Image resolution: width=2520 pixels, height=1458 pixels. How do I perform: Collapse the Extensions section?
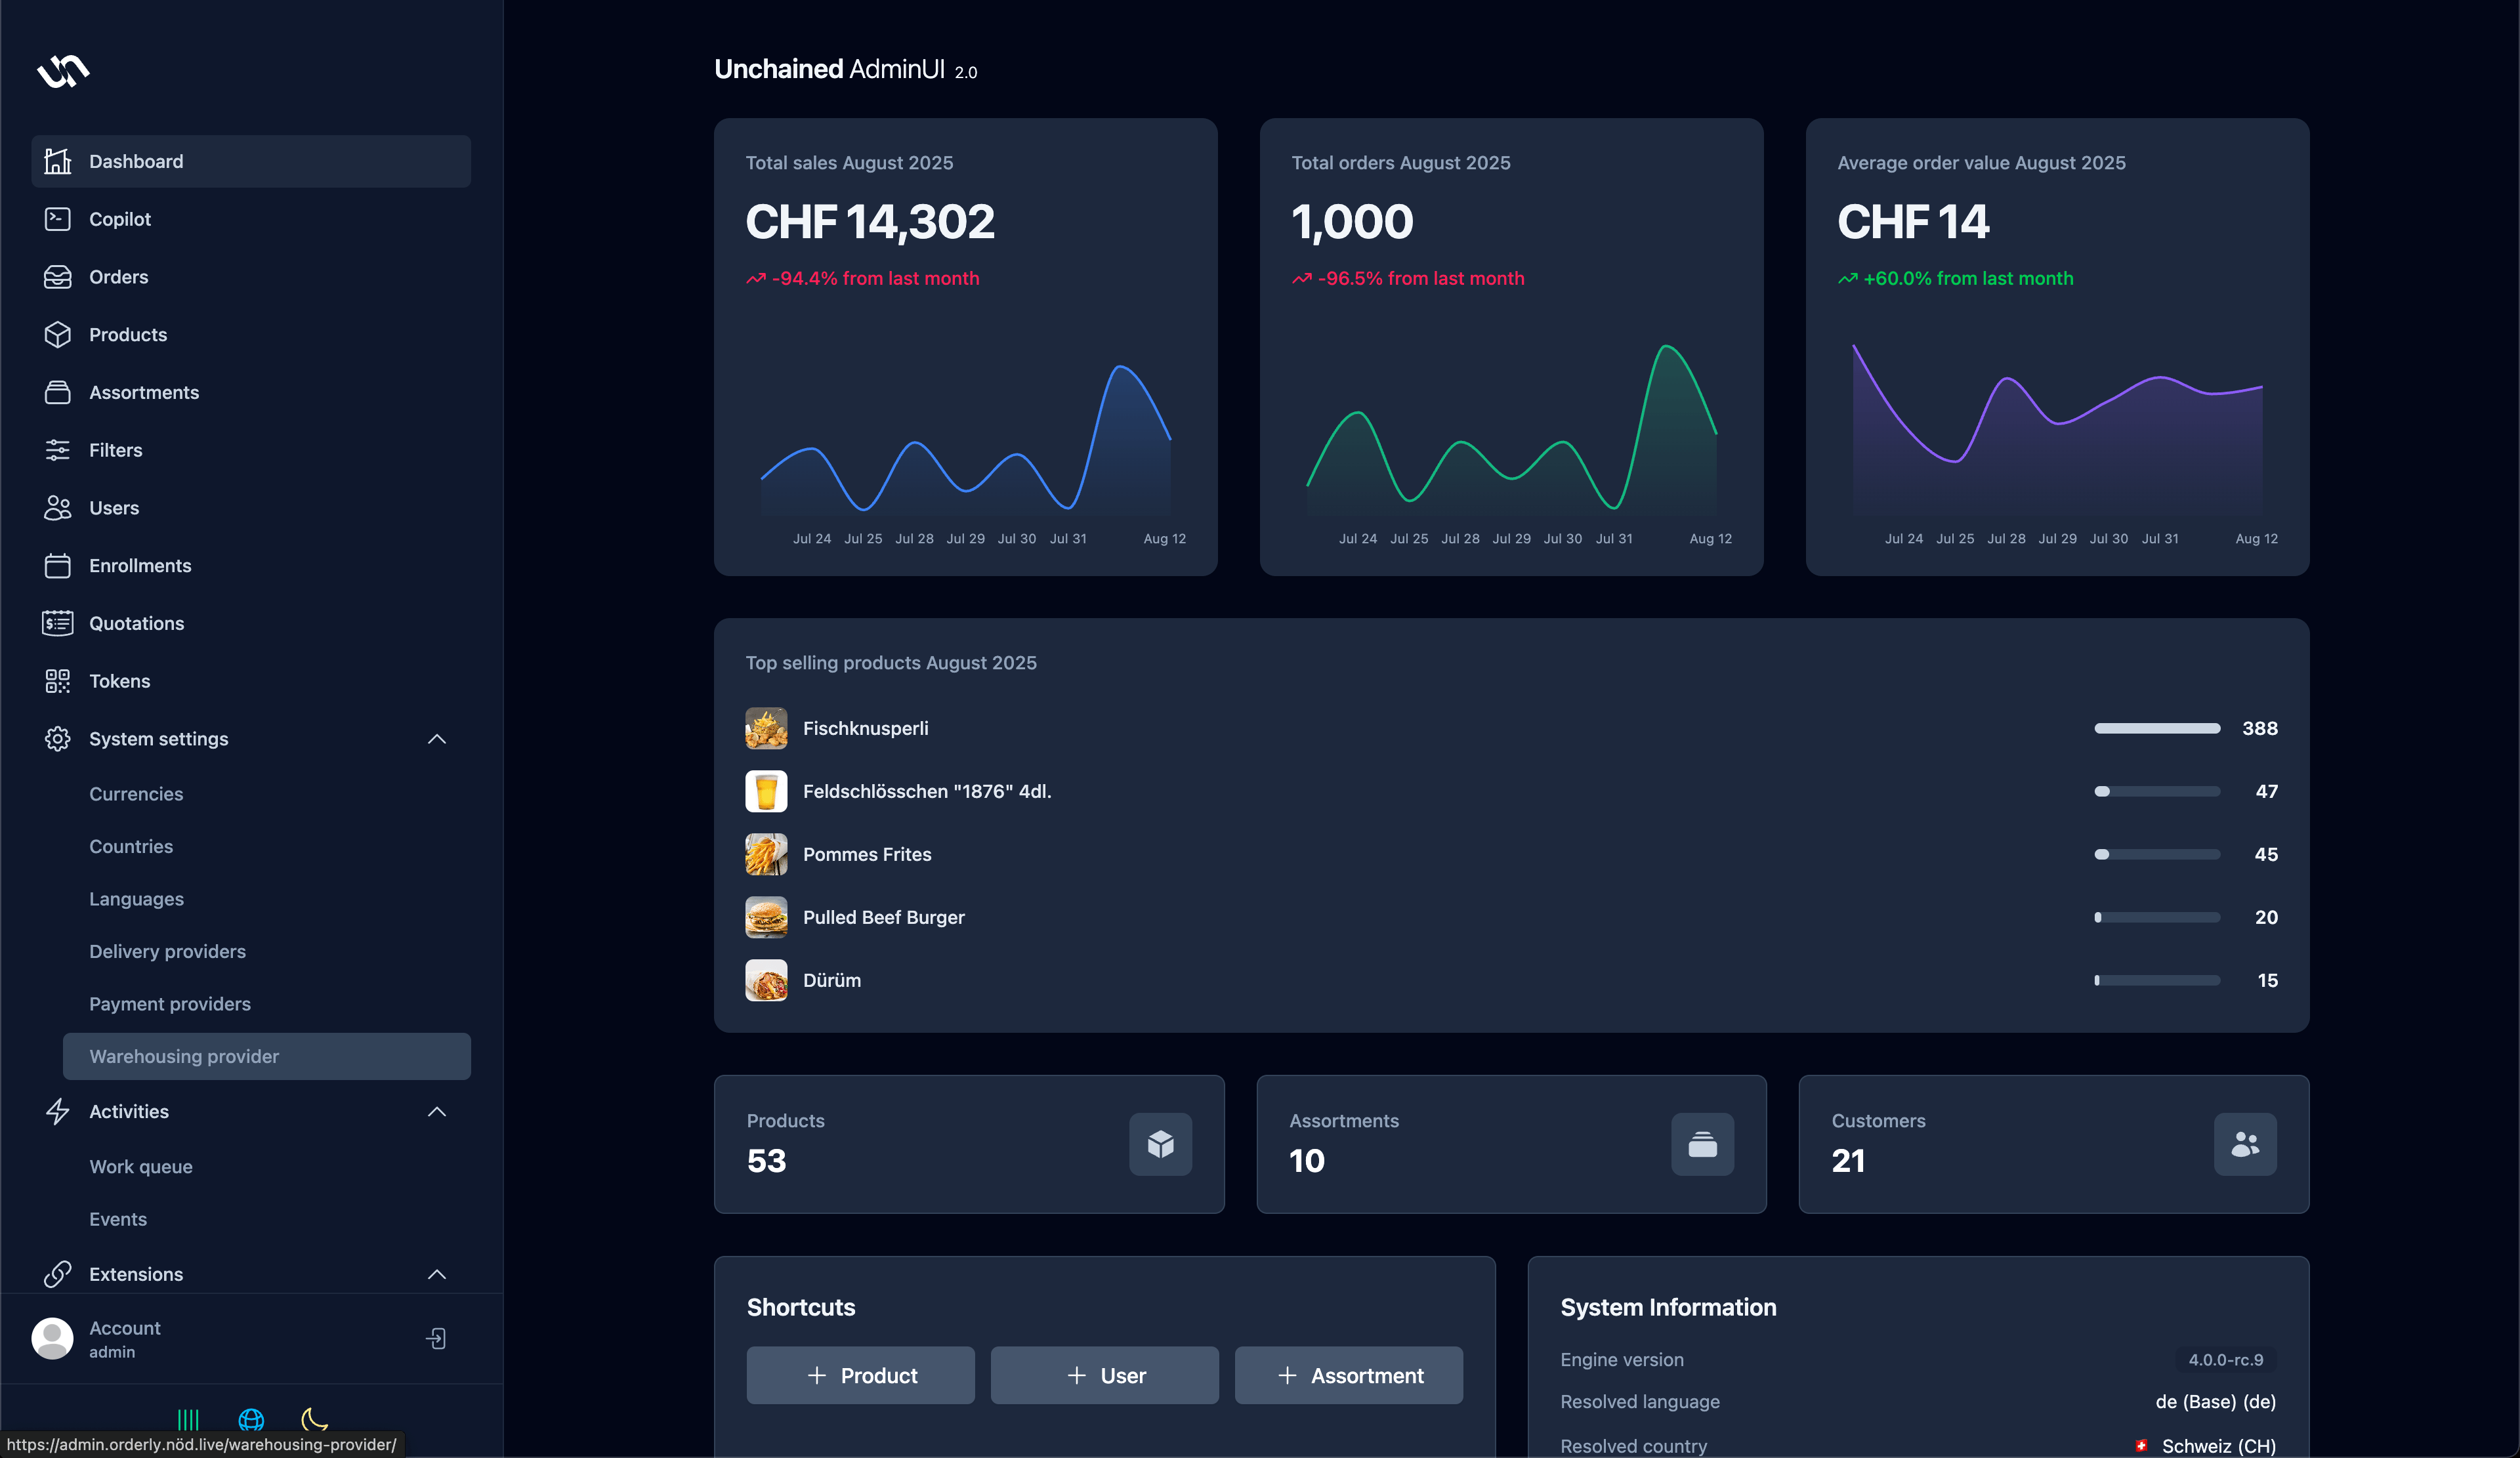(x=437, y=1275)
